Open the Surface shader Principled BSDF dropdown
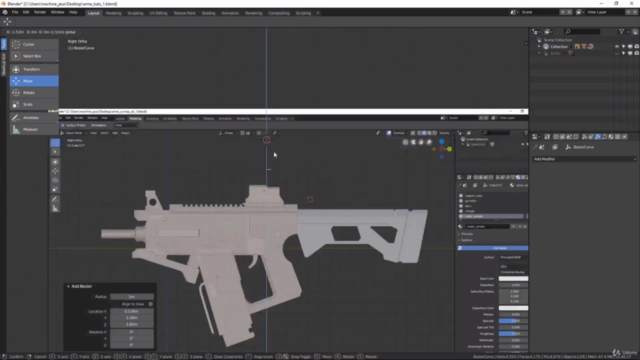Viewport: 640px width, 360px height. click(513, 258)
